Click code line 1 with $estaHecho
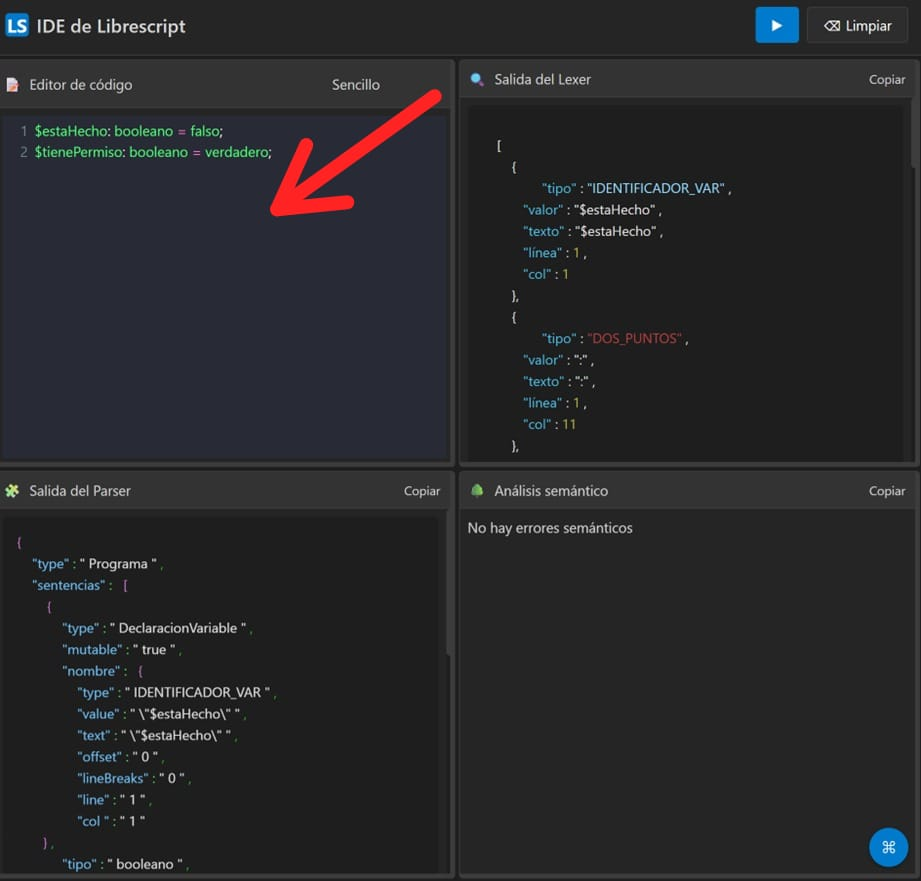921x881 pixels. tap(129, 131)
